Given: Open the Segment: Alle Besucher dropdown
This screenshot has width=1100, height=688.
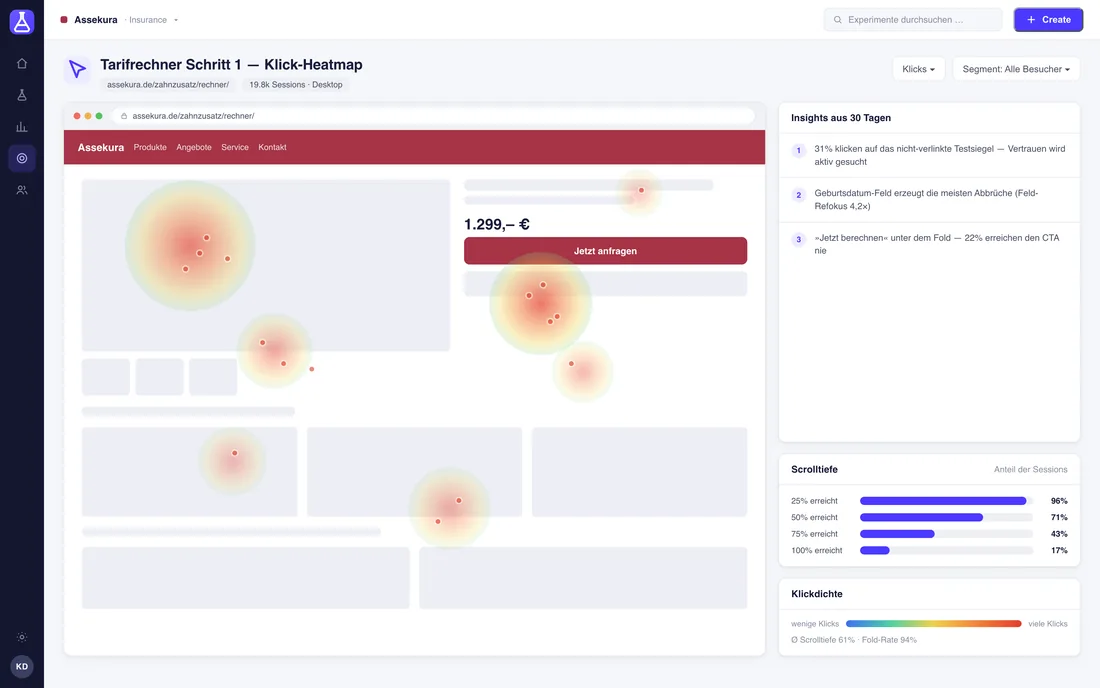Looking at the screenshot, I should pyautogui.click(x=1016, y=69).
